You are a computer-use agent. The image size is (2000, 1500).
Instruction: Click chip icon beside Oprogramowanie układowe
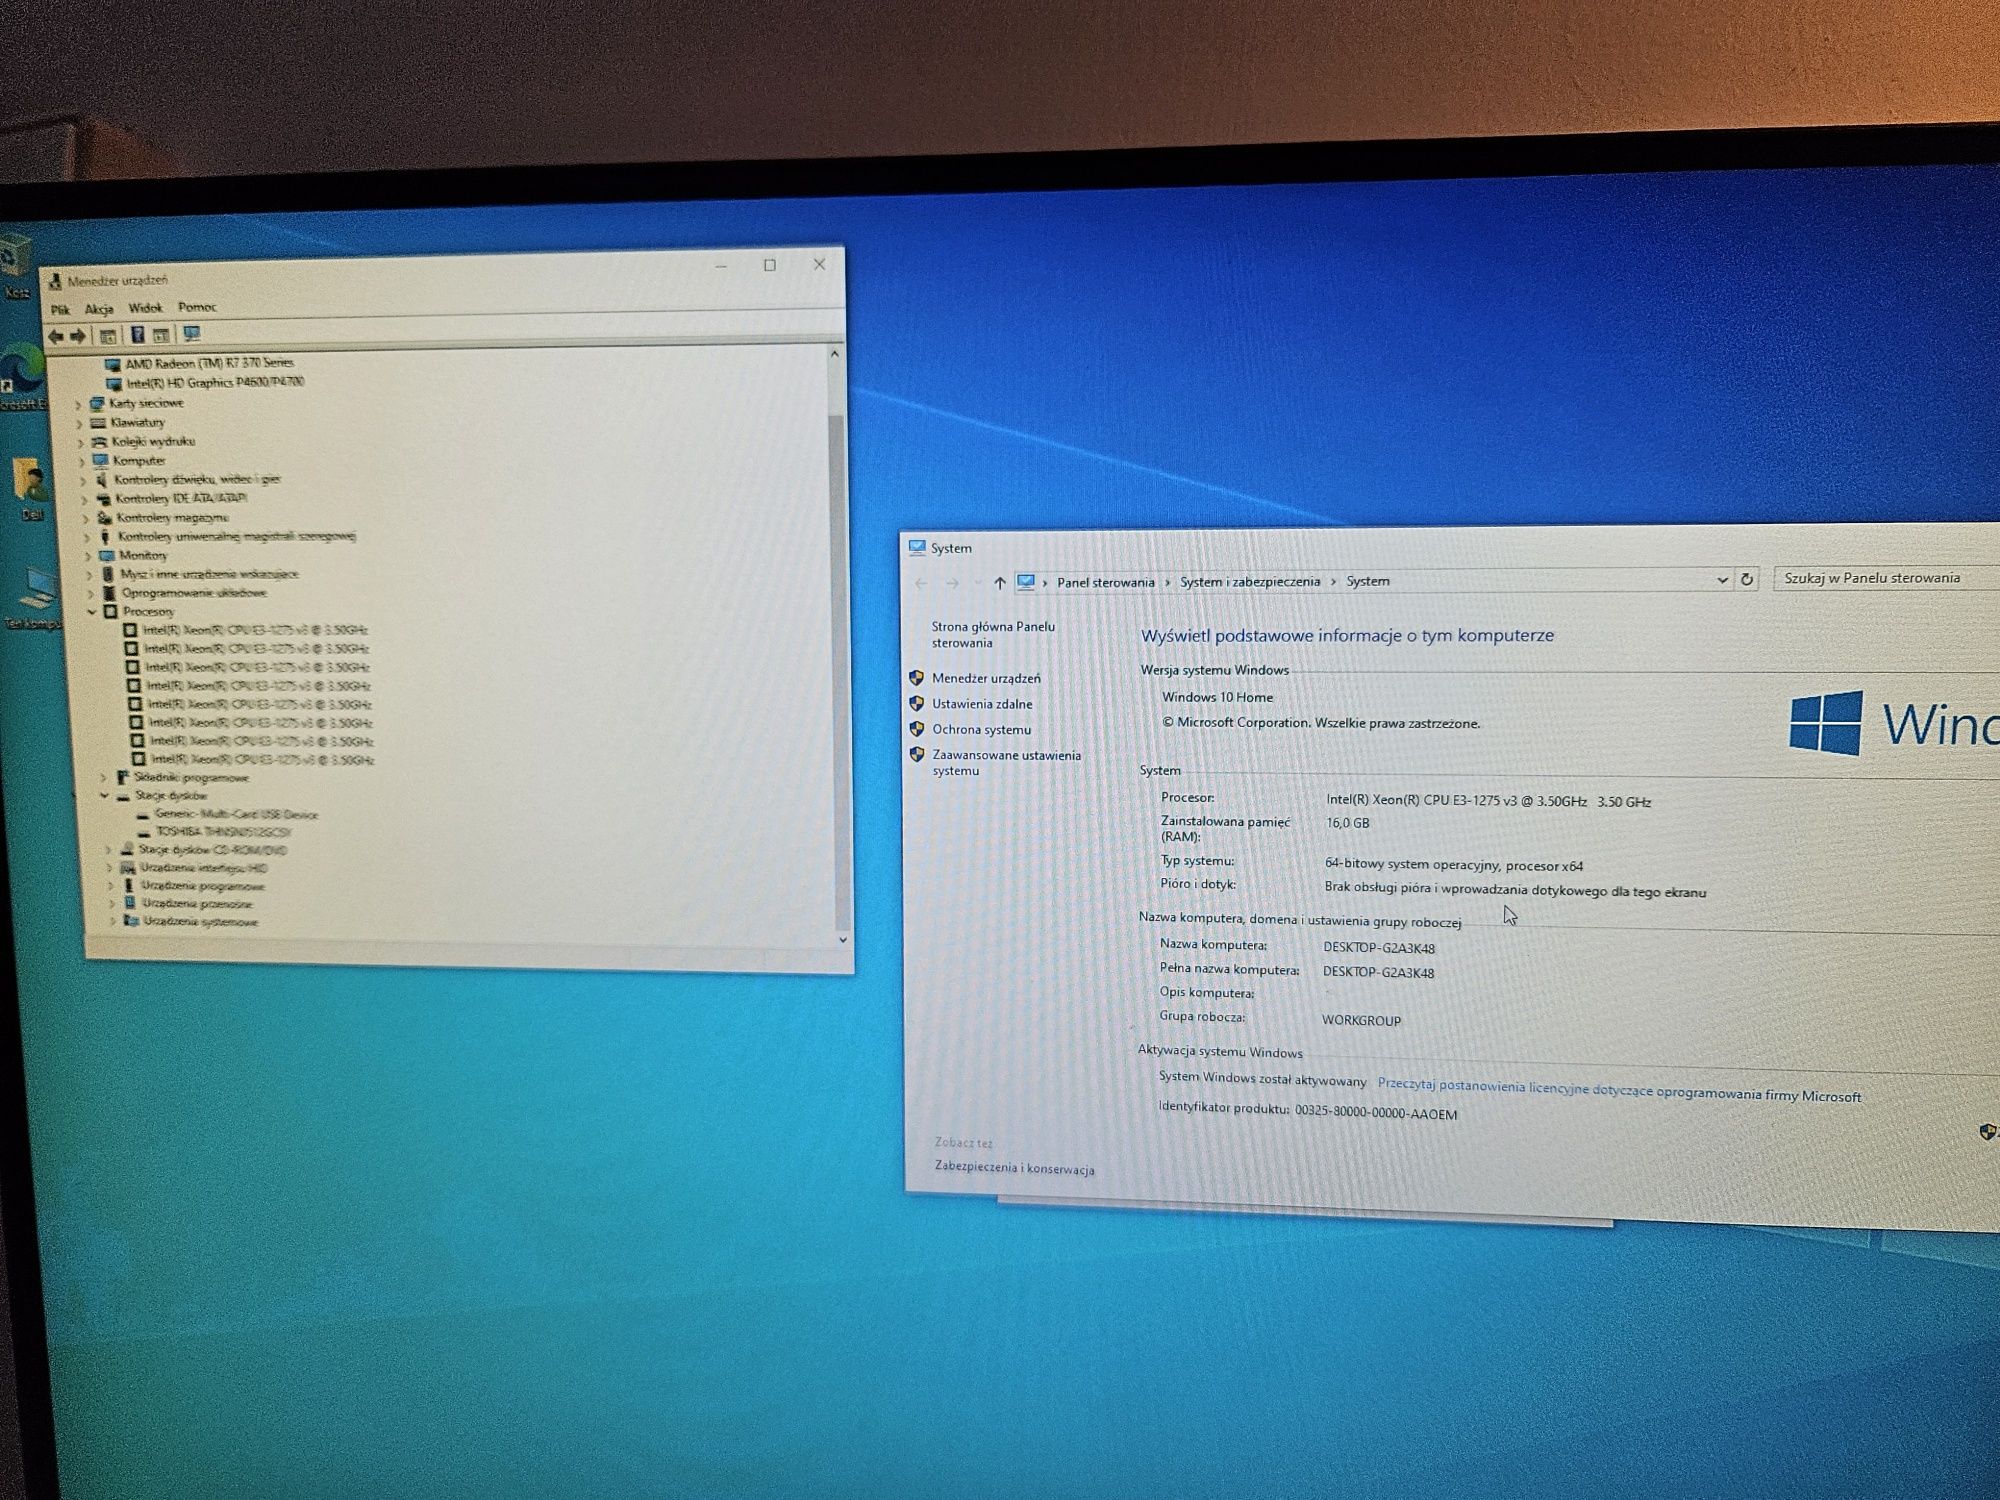click(109, 593)
